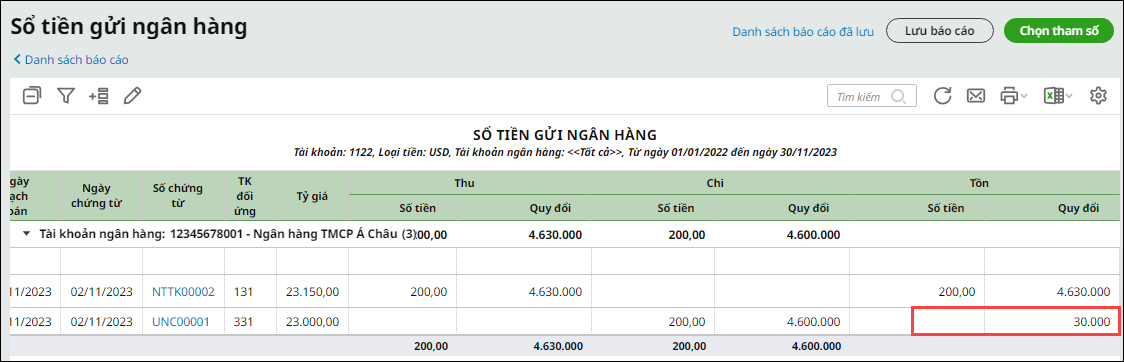Screen dimensions: 1124x362
Task: Open voucher NTTK00002 link
Action: tap(183, 292)
